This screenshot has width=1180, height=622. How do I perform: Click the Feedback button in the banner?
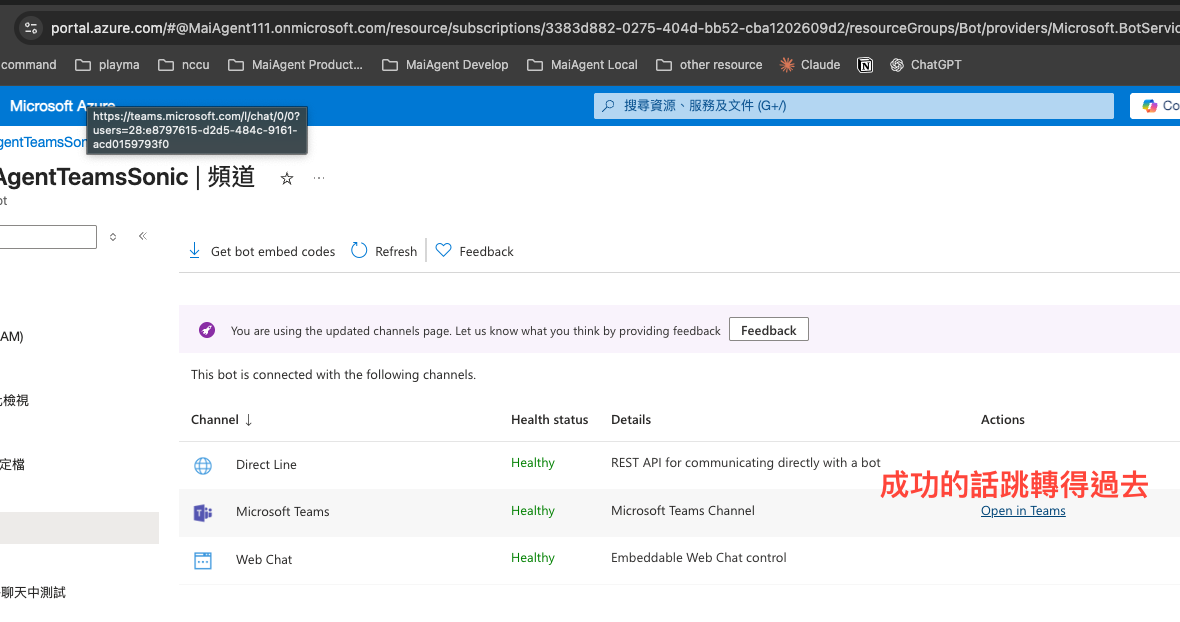(x=768, y=329)
